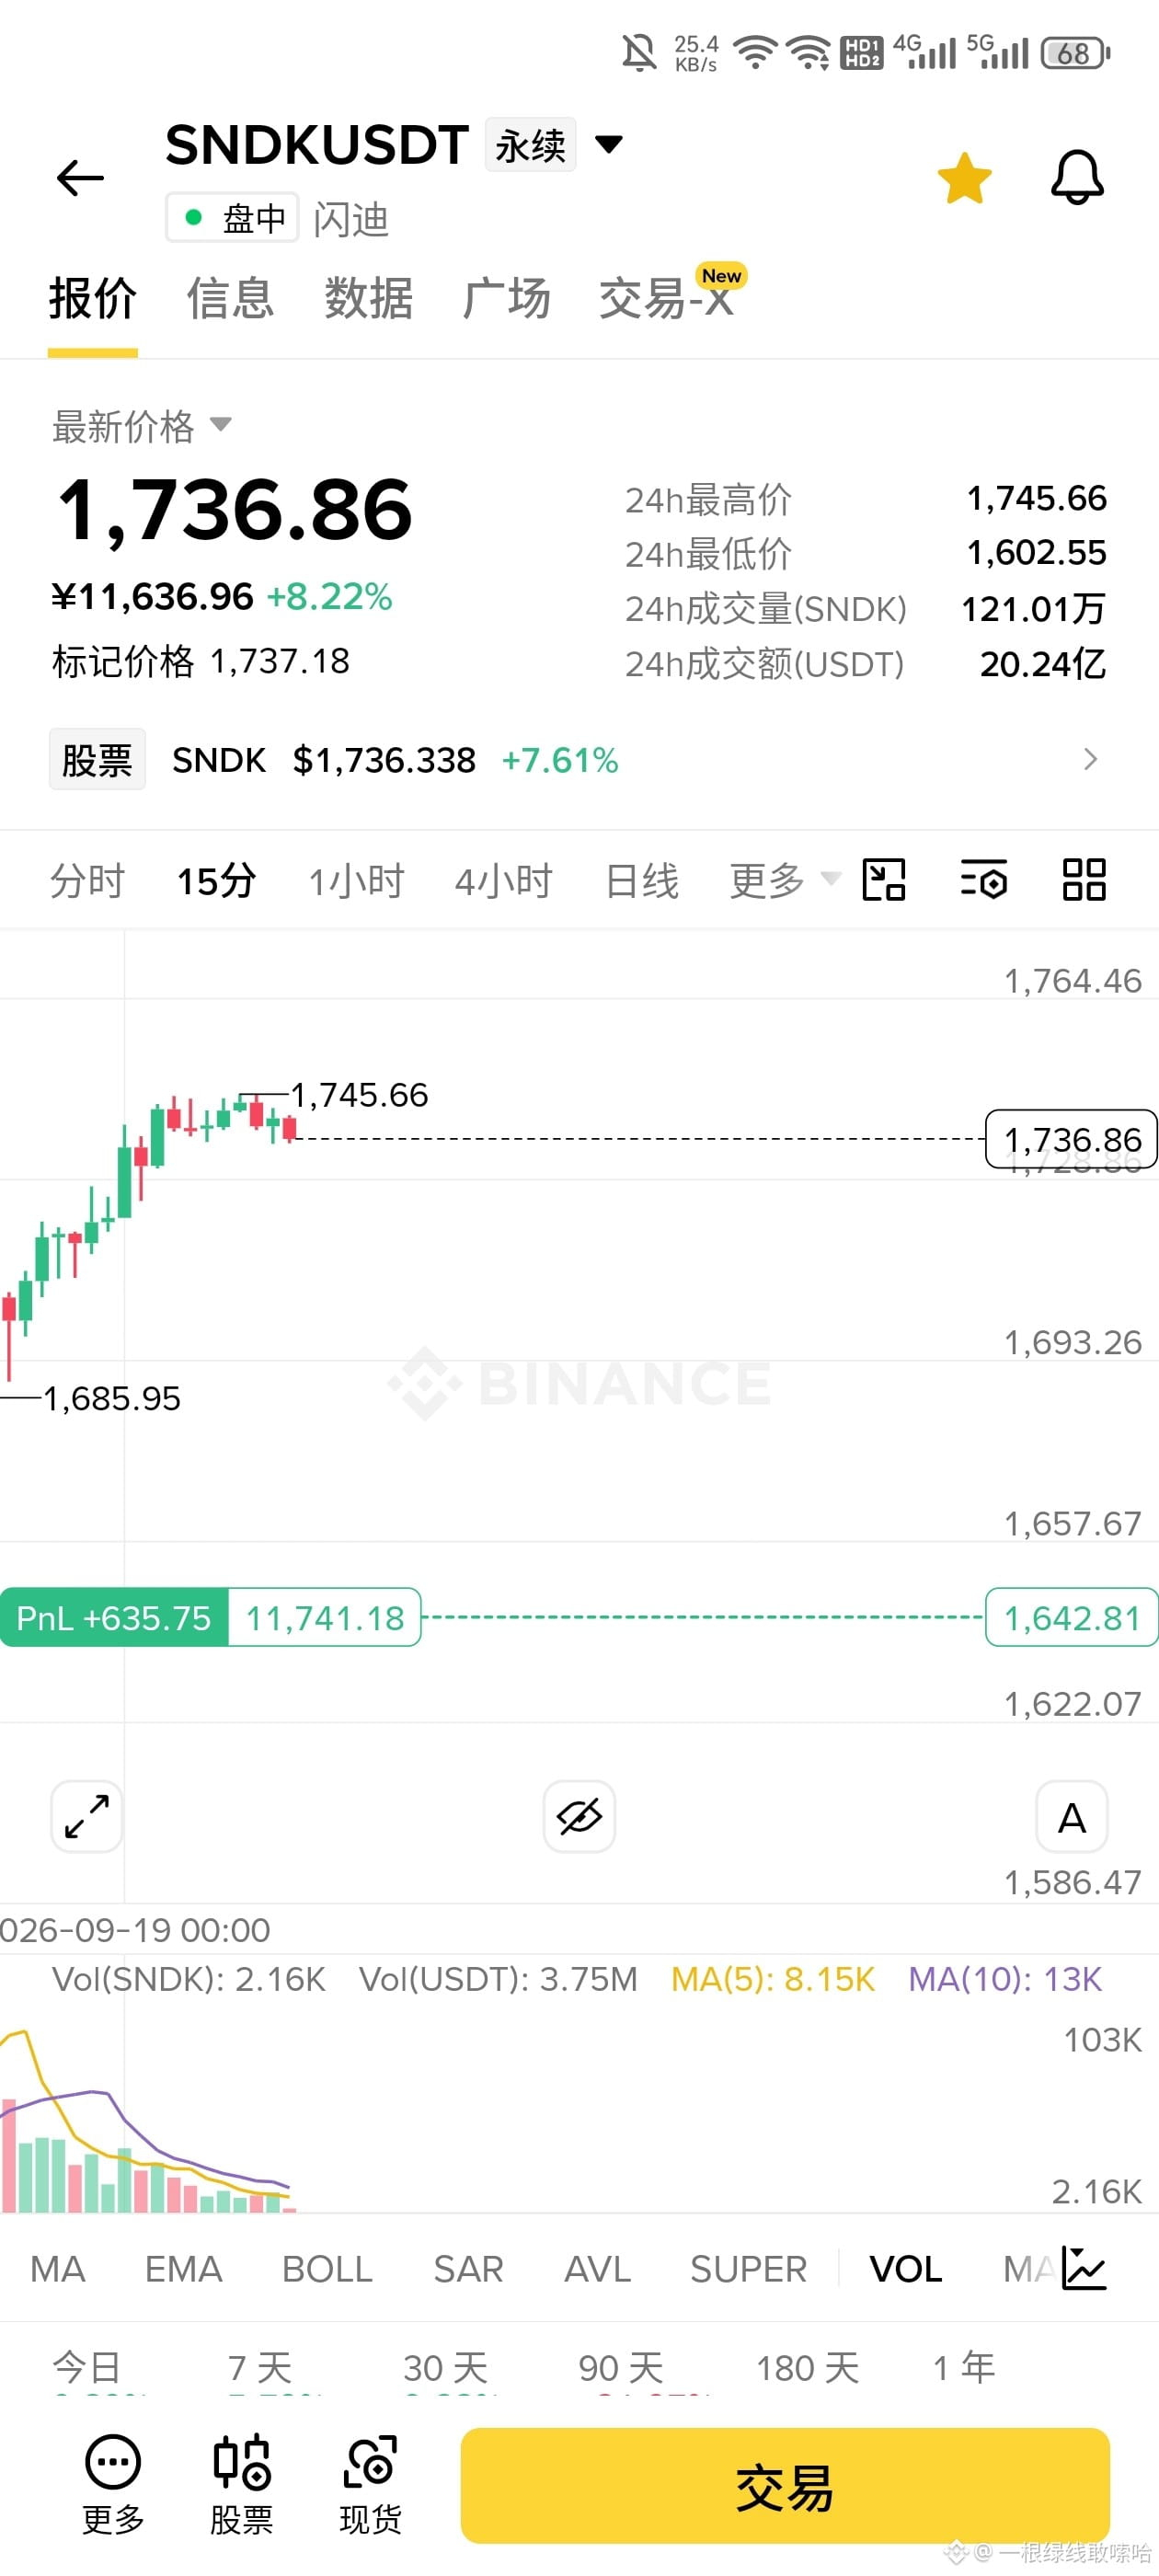Open chart indicator settings icon

(x=984, y=880)
